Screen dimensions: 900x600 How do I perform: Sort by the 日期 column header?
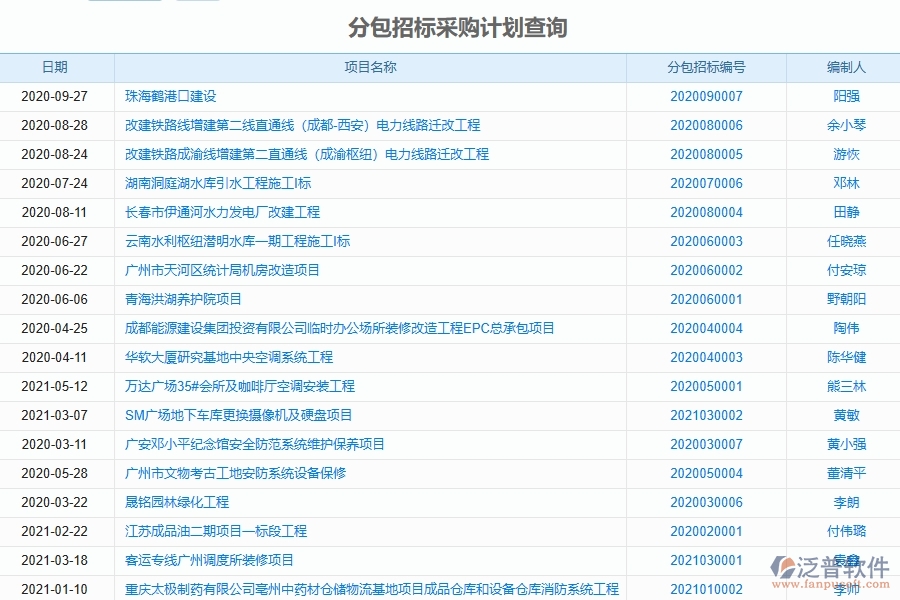(56, 67)
